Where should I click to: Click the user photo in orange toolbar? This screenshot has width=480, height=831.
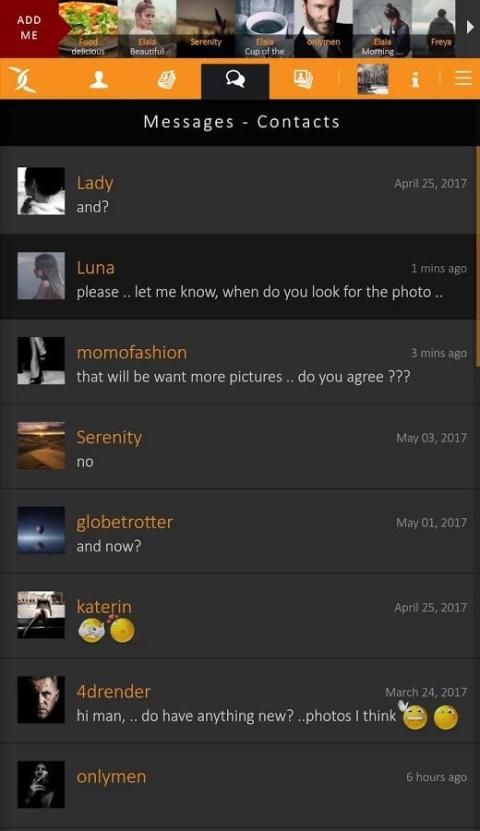tap(372, 79)
